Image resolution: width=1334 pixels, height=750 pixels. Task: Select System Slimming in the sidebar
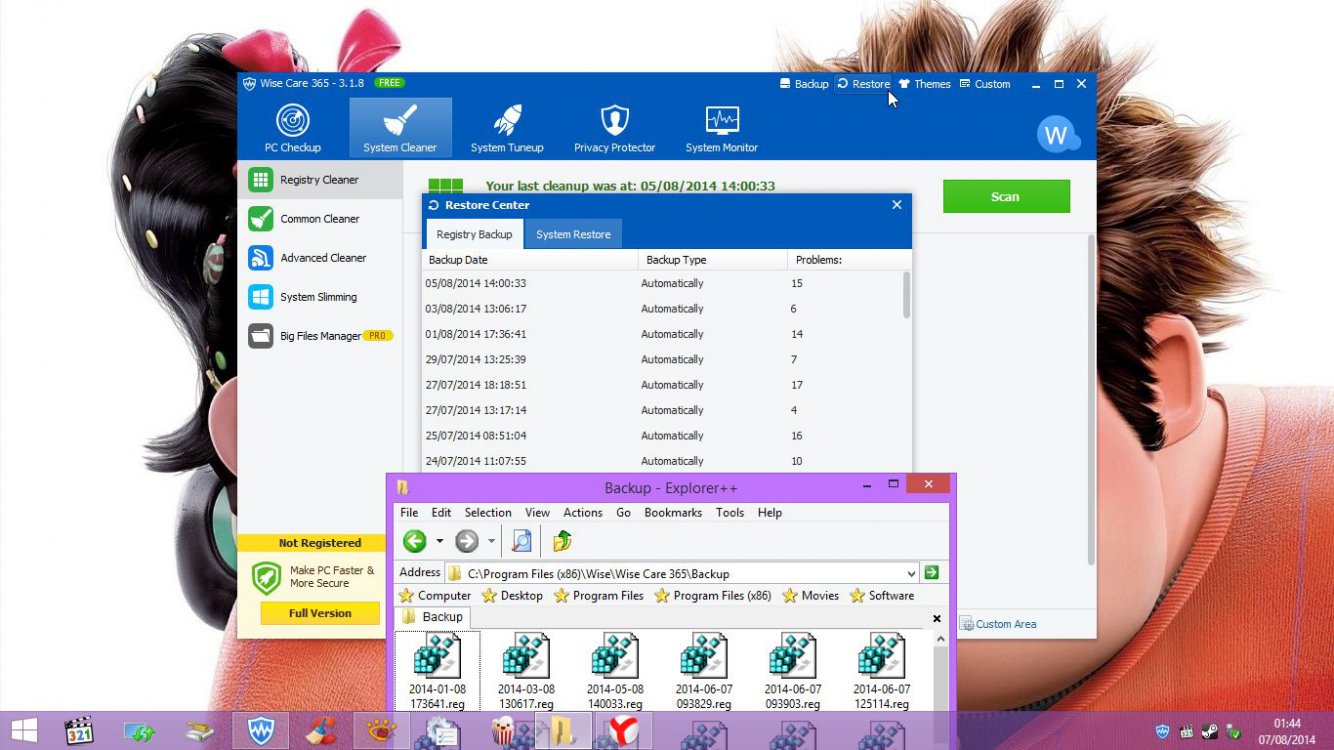(x=319, y=297)
